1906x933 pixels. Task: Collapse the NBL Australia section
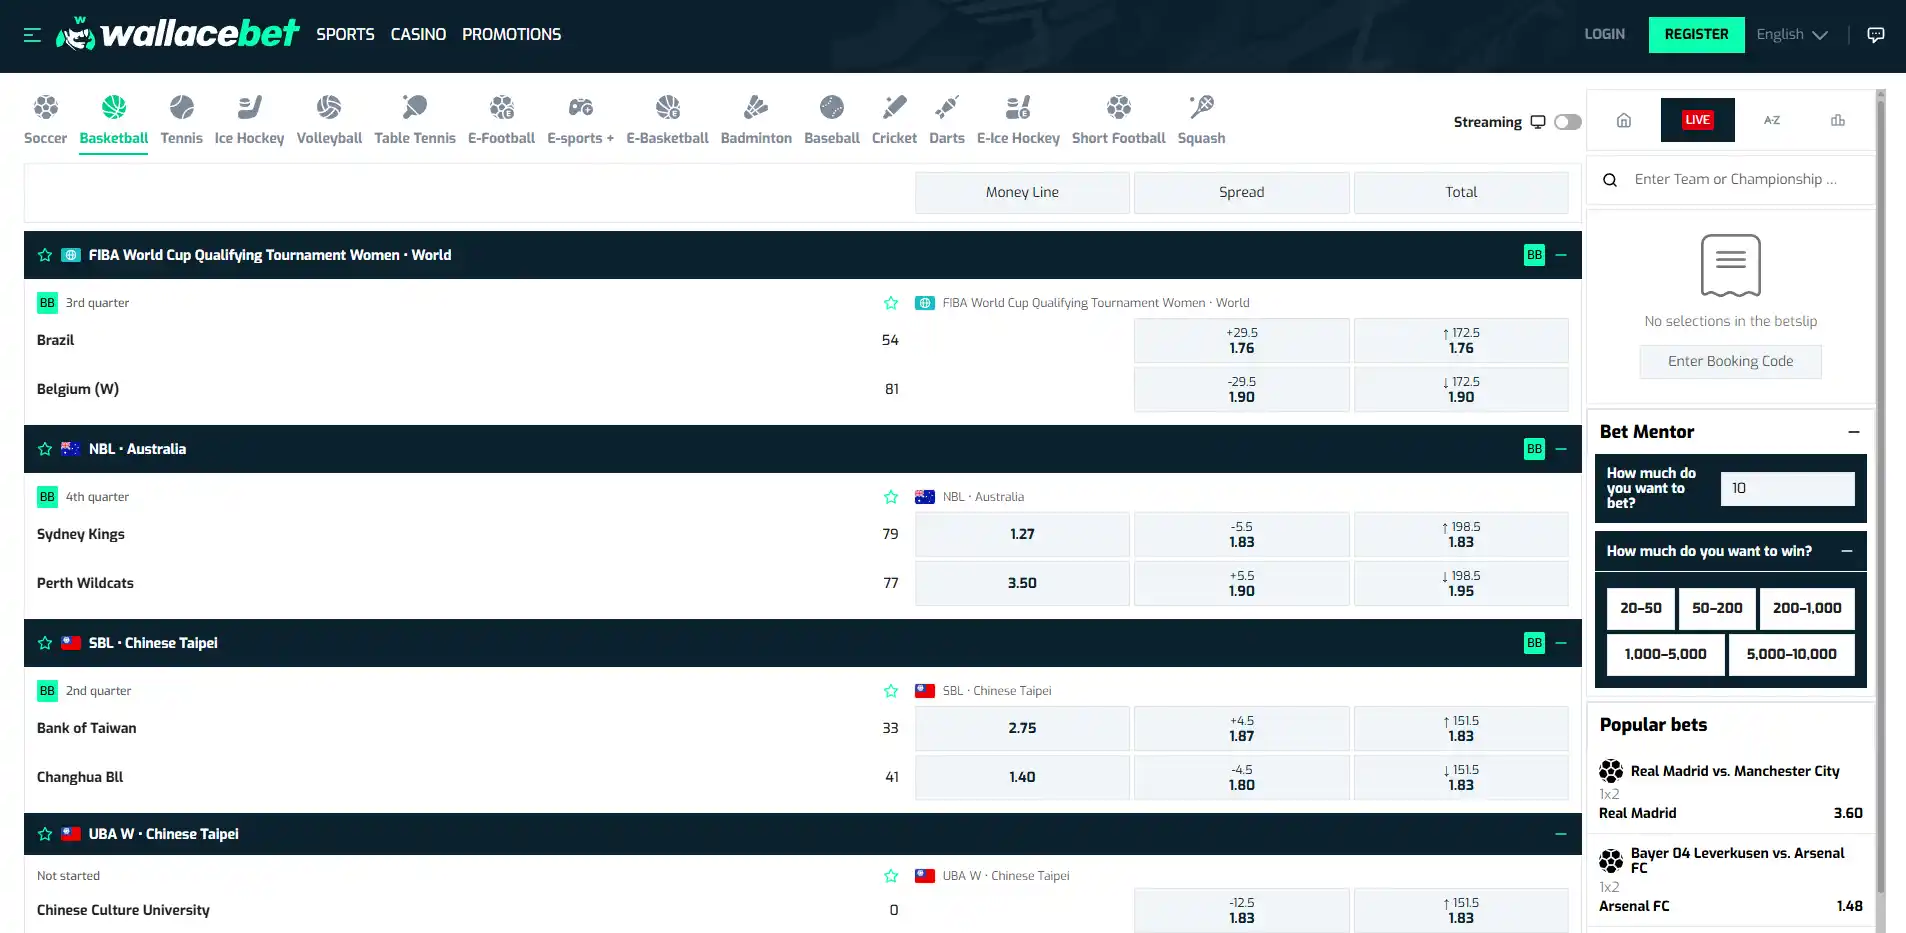(x=1561, y=449)
